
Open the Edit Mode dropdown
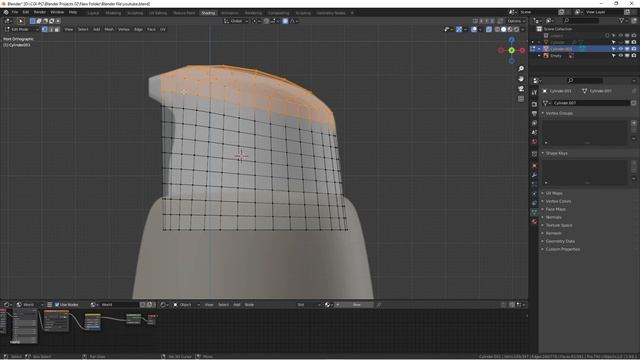(21, 29)
